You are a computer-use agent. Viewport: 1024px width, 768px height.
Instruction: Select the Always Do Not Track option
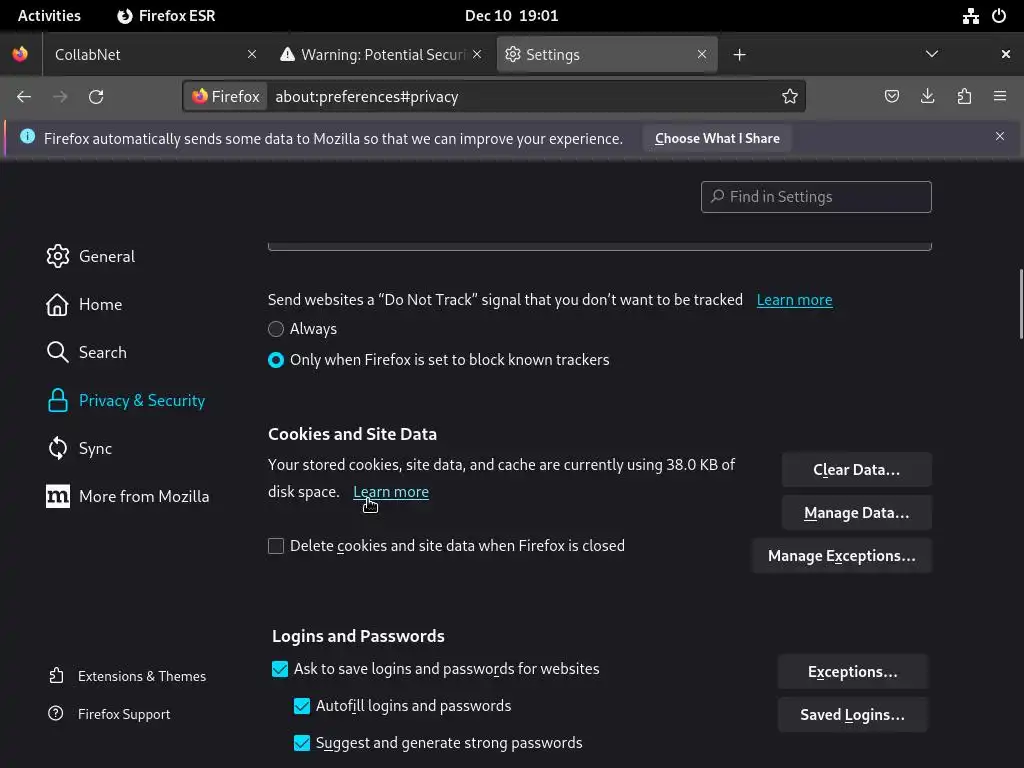276,329
